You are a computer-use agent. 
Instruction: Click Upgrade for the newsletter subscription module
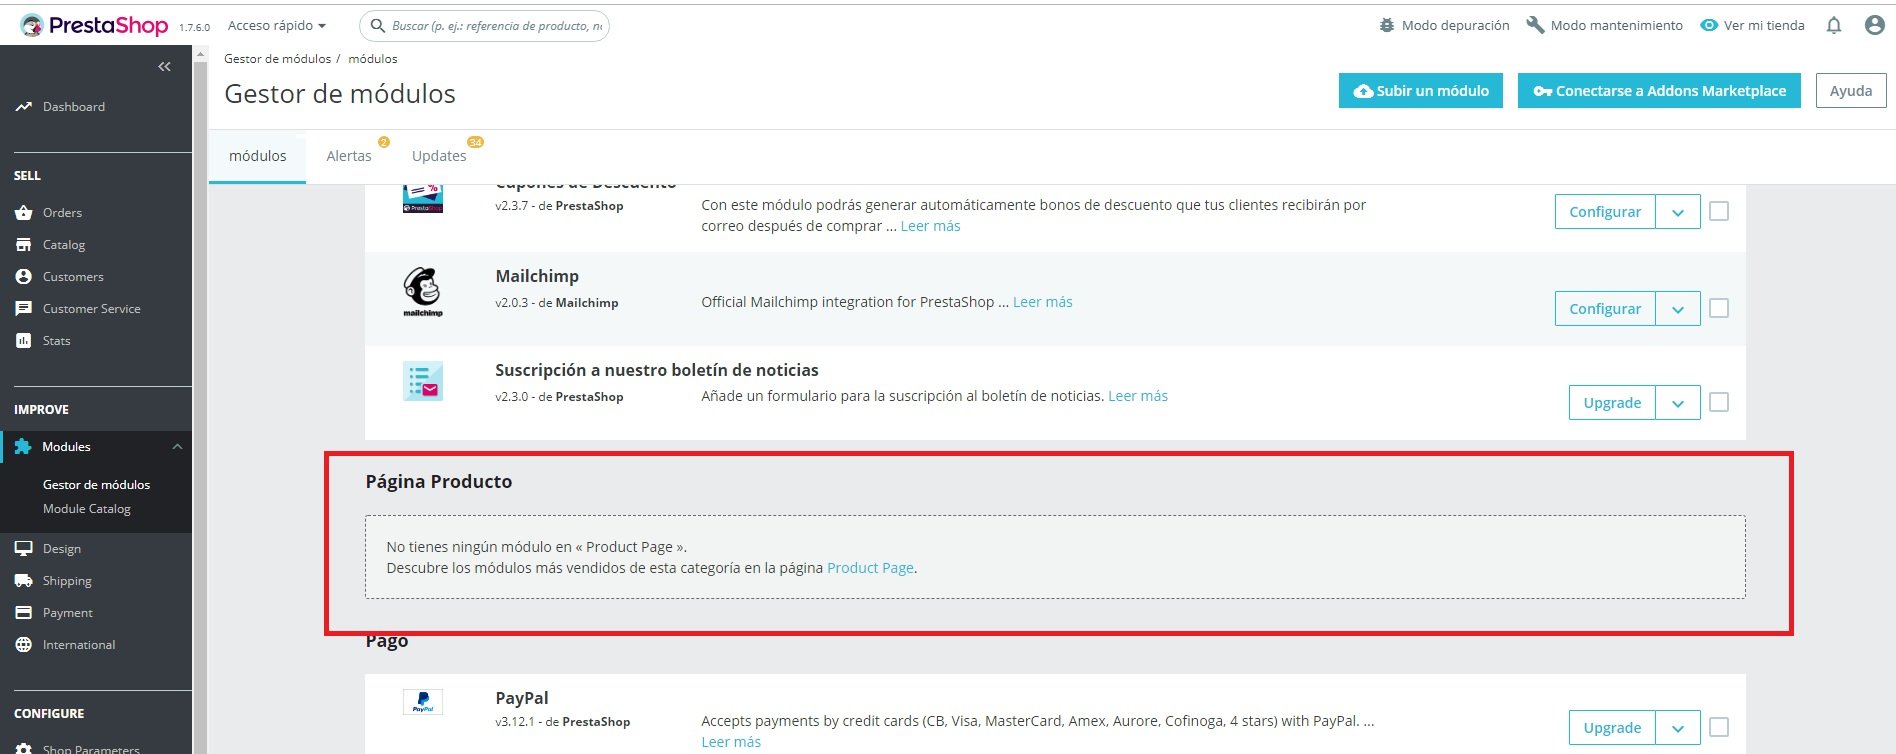(1612, 403)
